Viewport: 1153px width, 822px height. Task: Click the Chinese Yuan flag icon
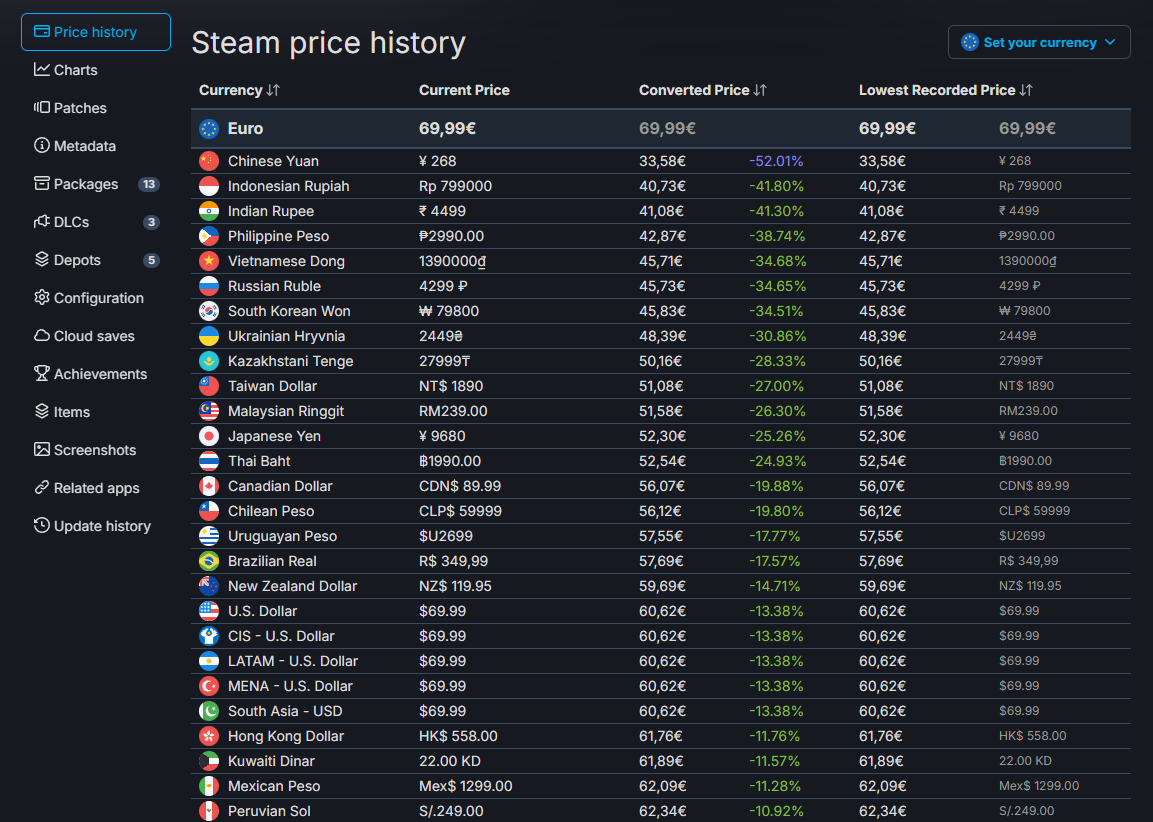pyautogui.click(x=210, y=160)
